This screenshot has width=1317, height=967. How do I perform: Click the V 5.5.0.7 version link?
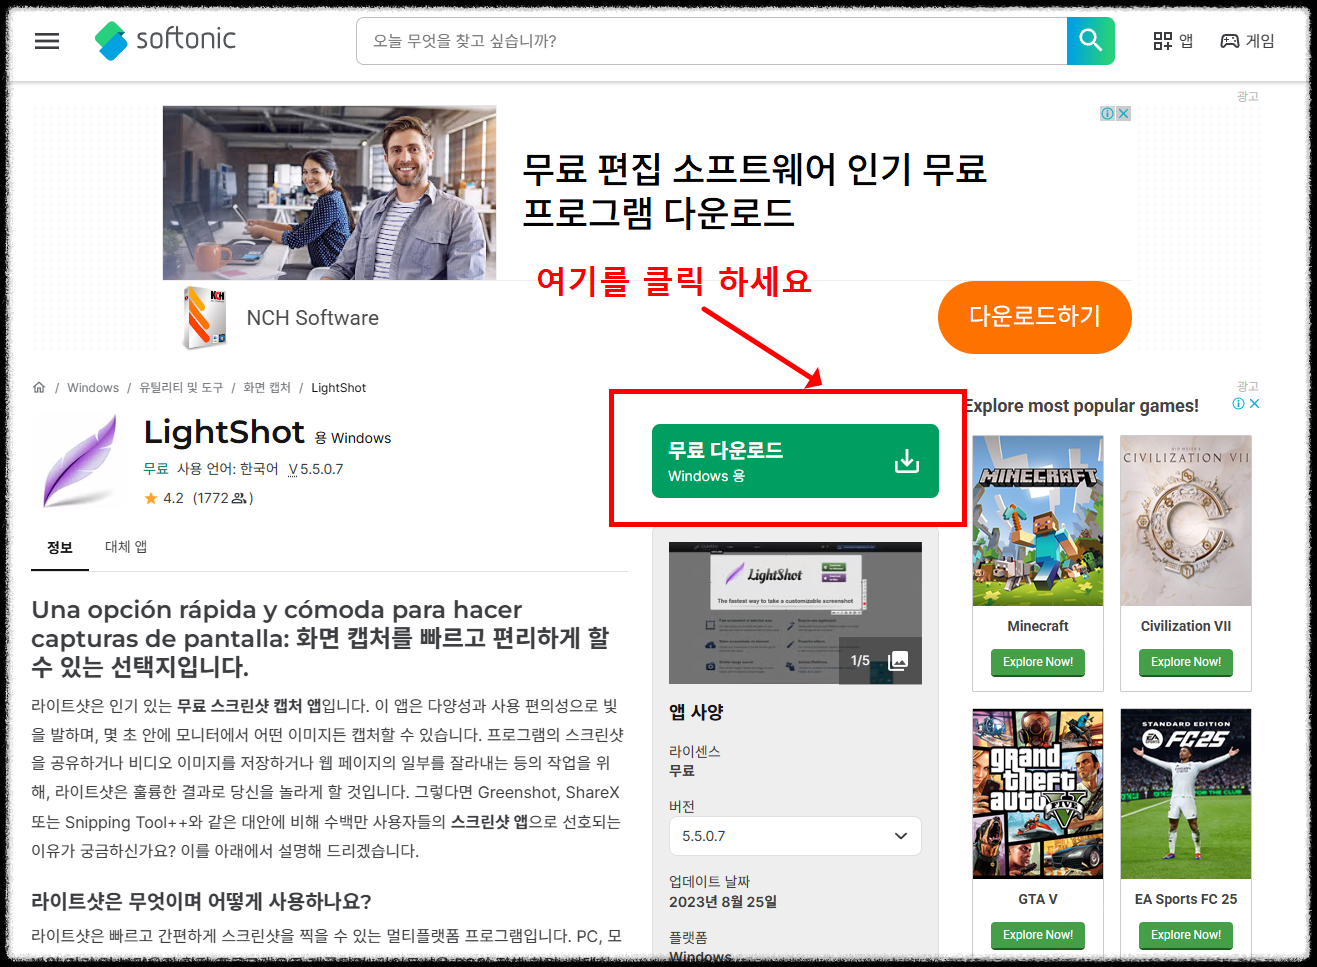[x=316, y=469]
